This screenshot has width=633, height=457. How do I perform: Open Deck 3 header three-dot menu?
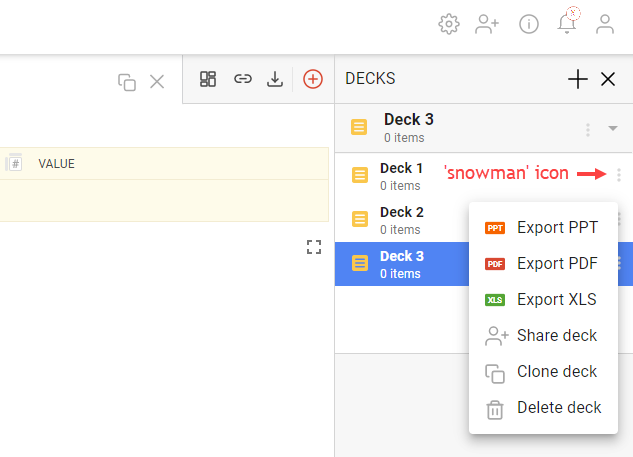pyautogui.click(x=588, y=129)
